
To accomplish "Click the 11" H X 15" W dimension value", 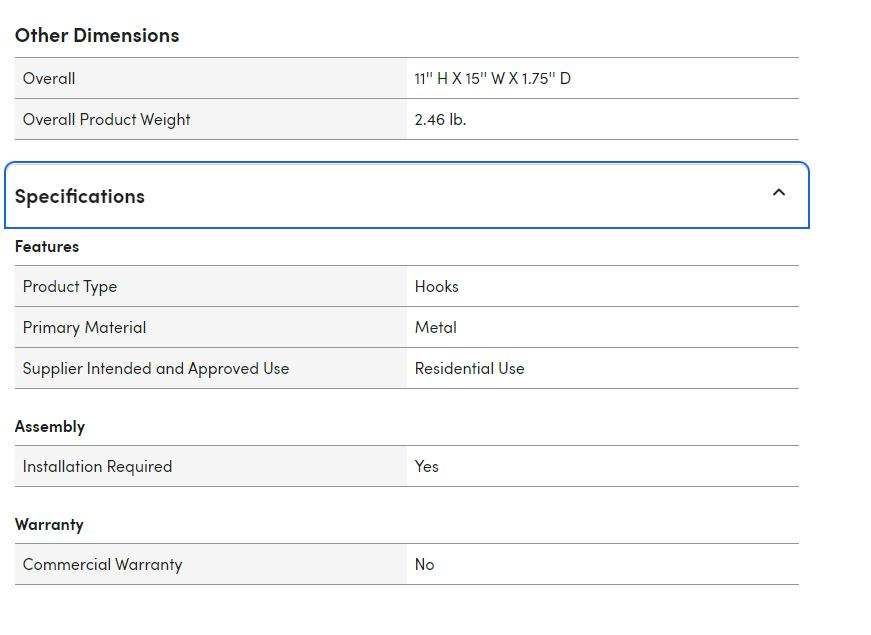I will (x=492, y=78).
